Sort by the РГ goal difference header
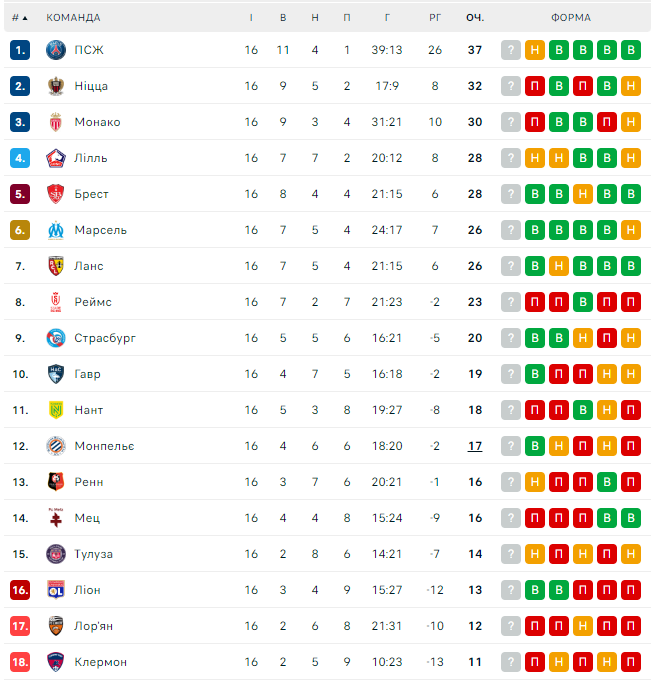 click(434, 17)
